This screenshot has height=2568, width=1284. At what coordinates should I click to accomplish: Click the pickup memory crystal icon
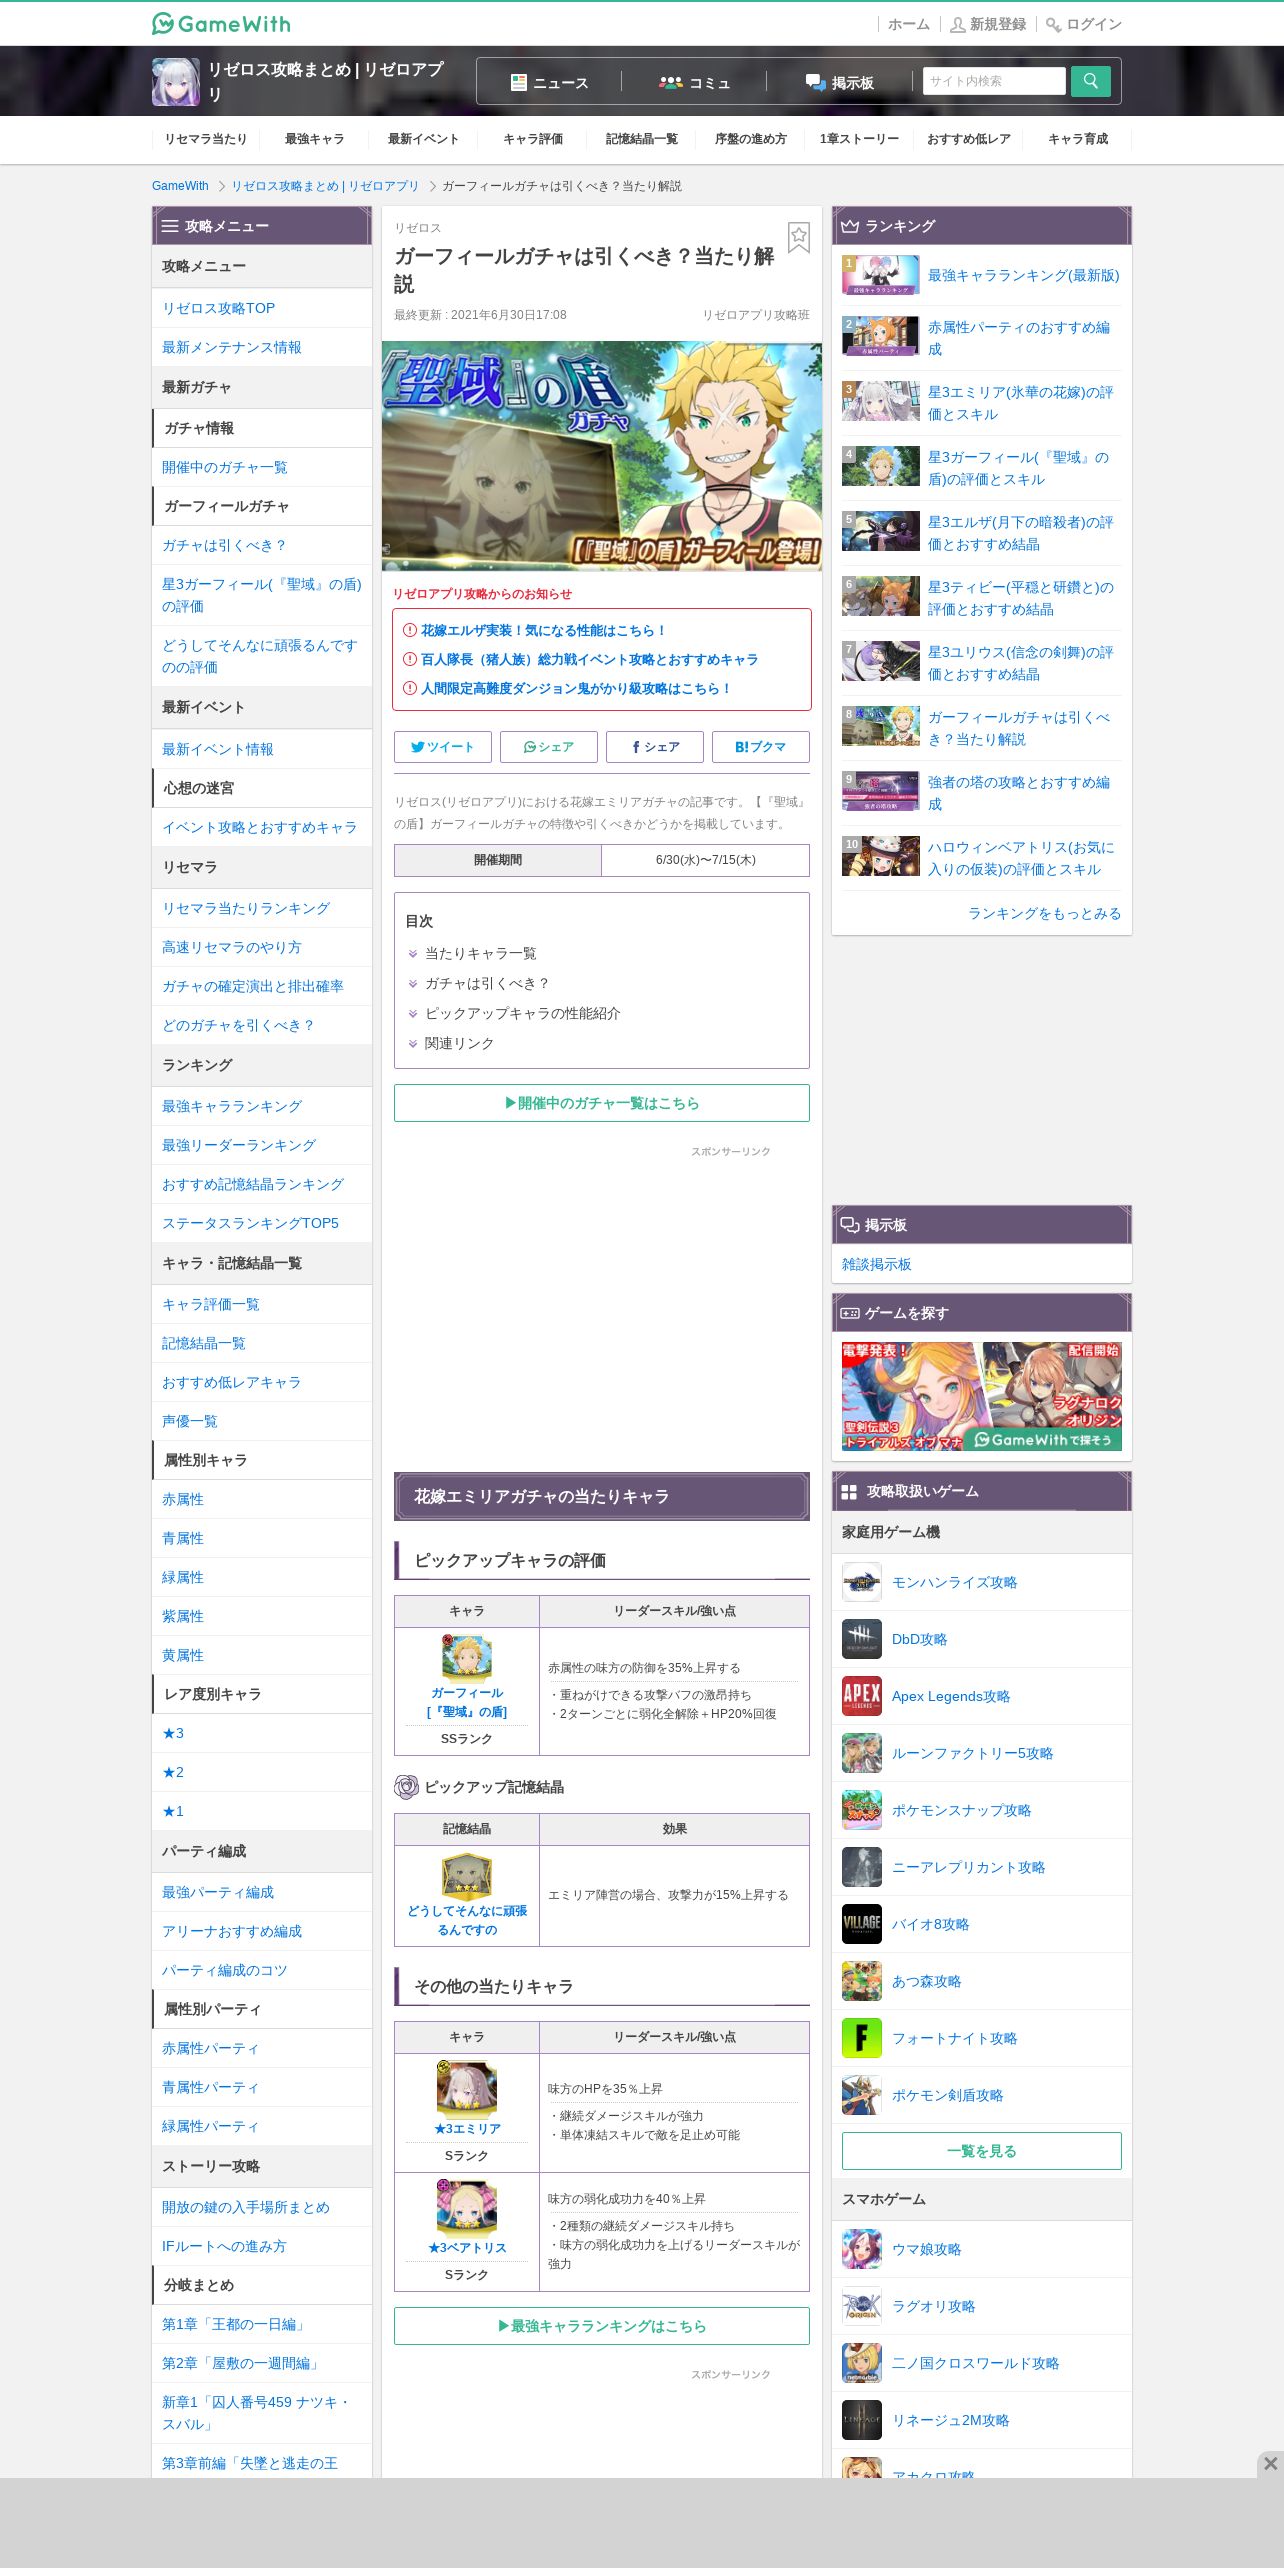(467, 1876)
